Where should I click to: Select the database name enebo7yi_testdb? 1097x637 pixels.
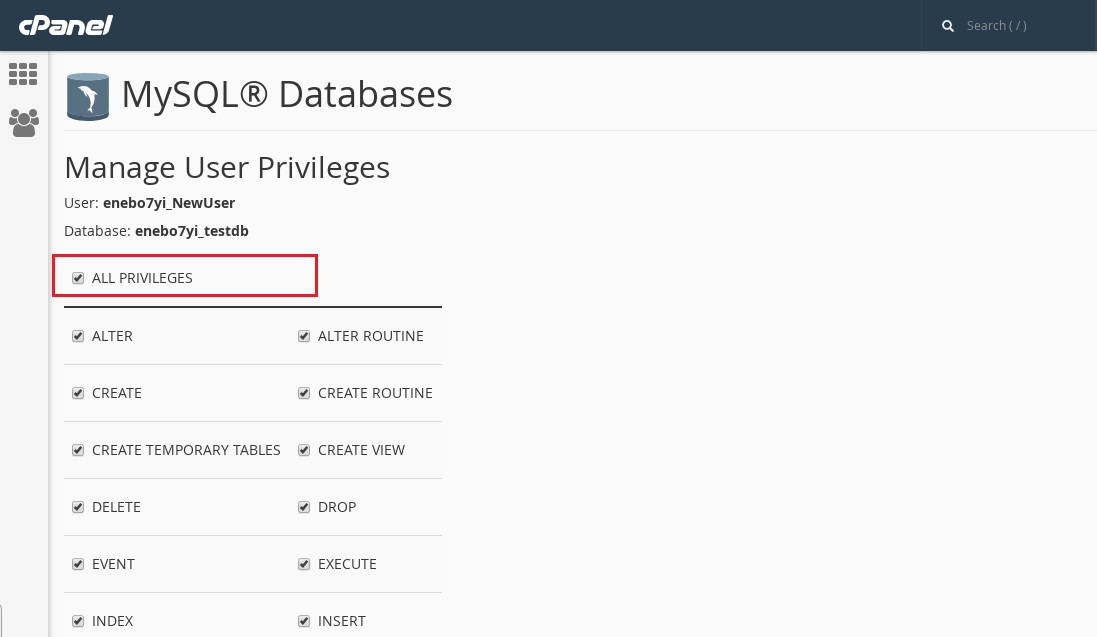(x=192, y=231)
